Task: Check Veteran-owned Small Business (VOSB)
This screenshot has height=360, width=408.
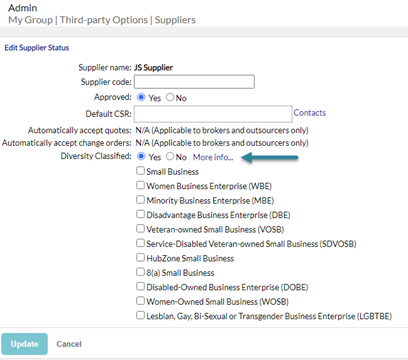Action: pyautogui.click(x=140, y=228)
